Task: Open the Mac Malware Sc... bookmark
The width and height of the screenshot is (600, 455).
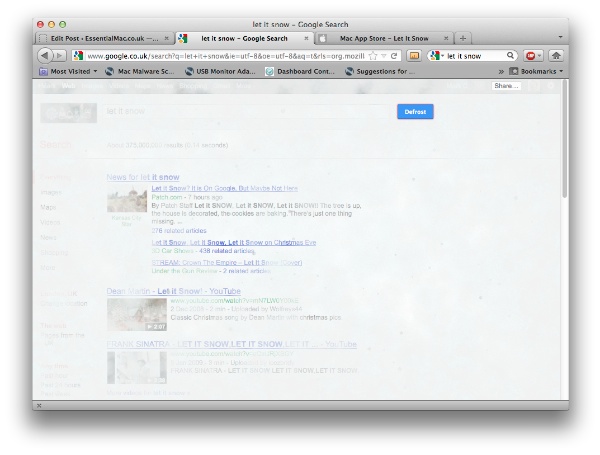Action: pyautogui.click(x=140, y=71)
